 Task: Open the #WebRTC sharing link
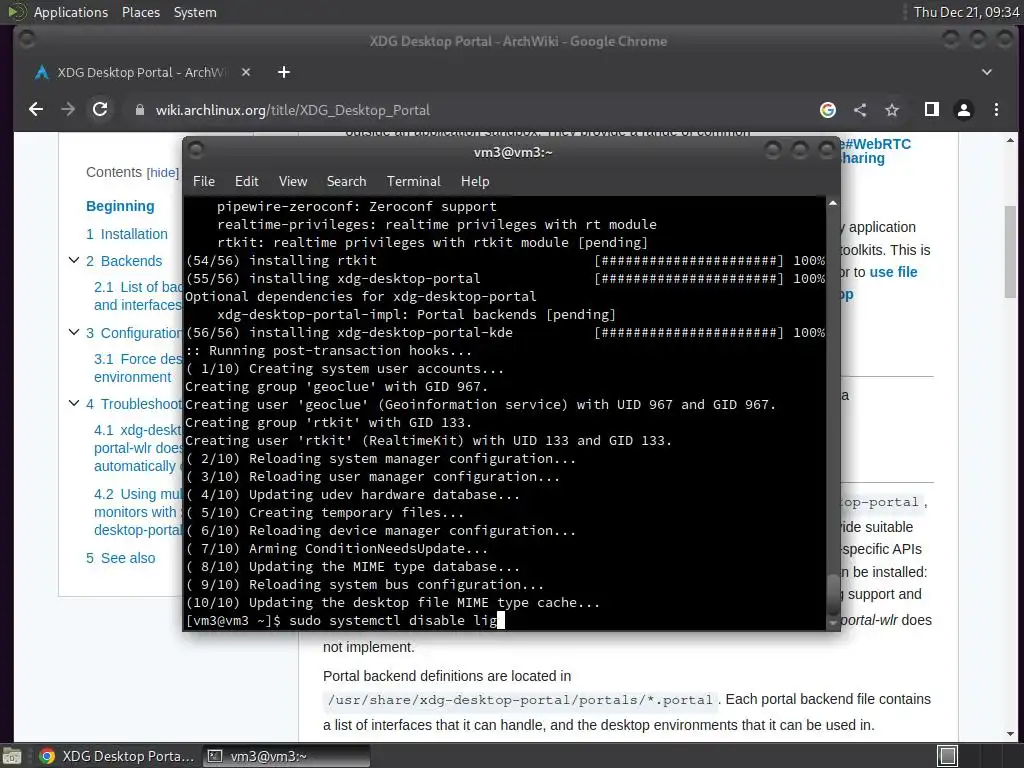875,151
